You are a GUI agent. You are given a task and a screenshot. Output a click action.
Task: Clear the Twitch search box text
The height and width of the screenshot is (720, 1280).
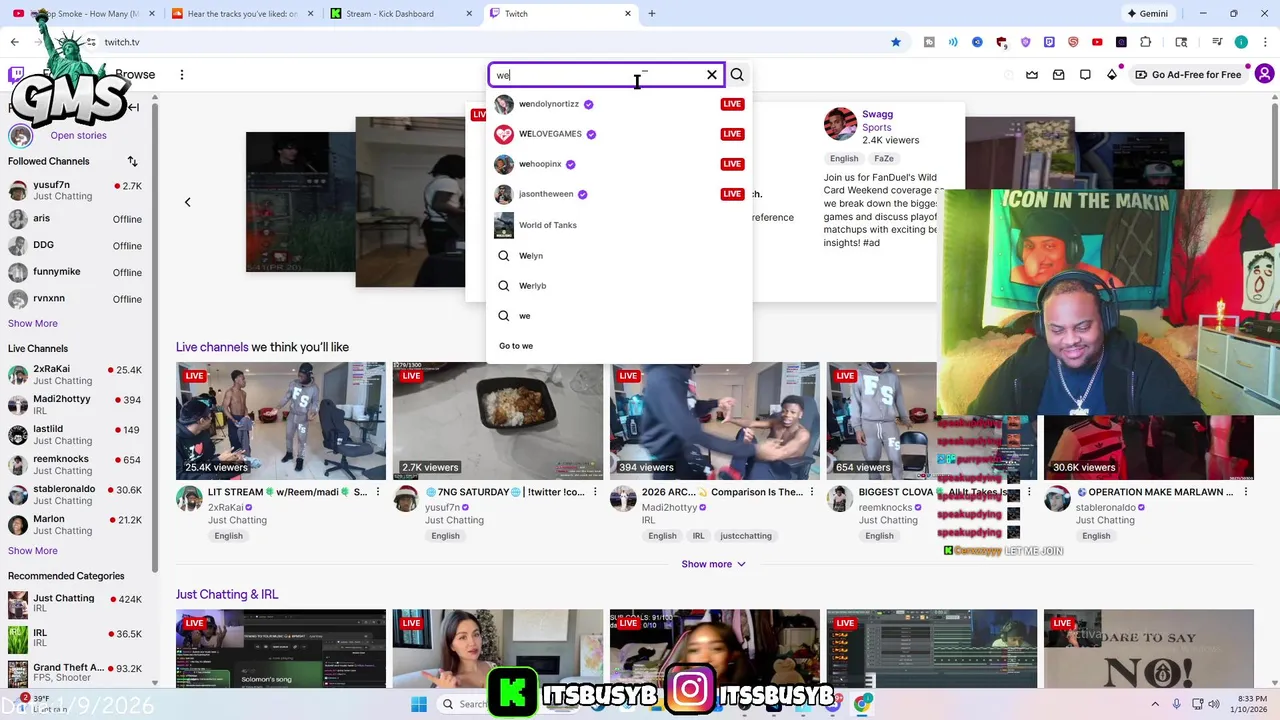pos(712,75)
